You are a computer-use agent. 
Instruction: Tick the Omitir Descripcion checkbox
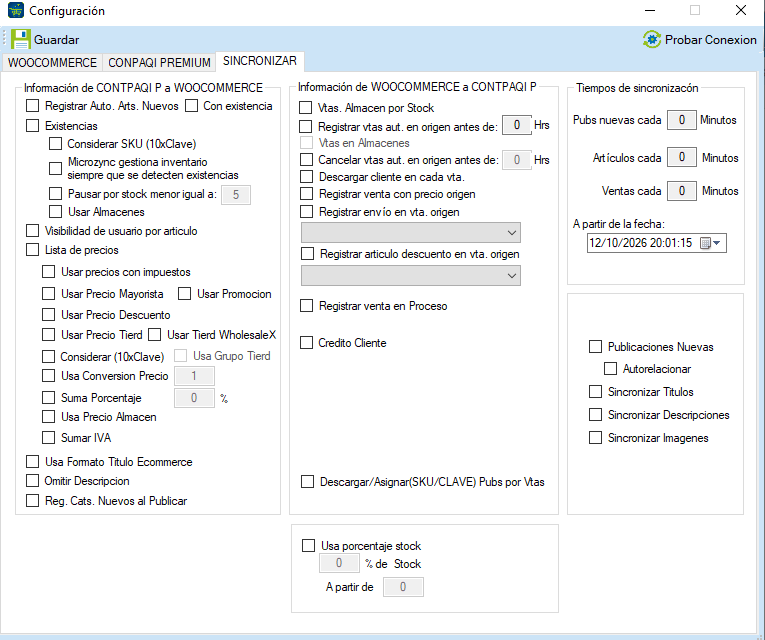[33, 480]
